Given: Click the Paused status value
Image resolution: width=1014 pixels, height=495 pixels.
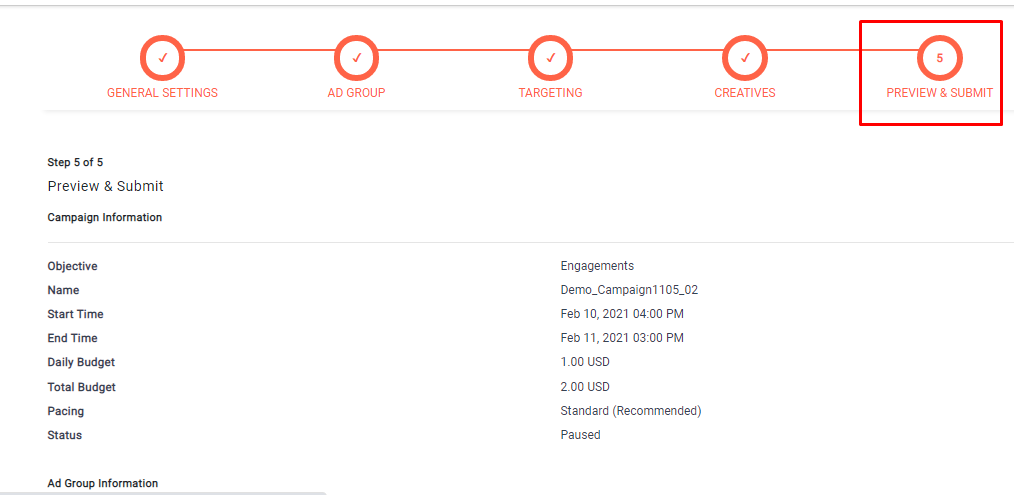Looking at the screenshot, I should [x=580, y=435].
